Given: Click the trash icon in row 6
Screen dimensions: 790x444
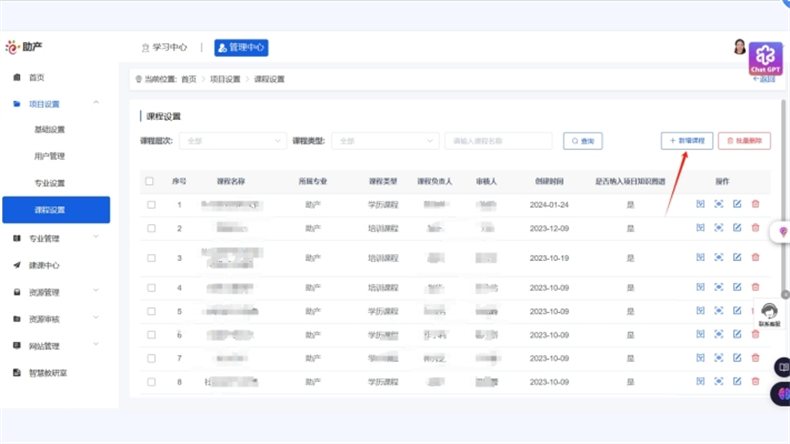Looking at the screenshot, I should pyautogui.click(x=755, y=334).
